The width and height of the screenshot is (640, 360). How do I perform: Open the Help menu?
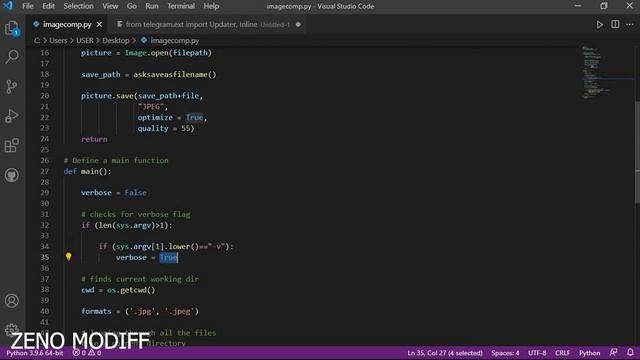tap(211, 6)
